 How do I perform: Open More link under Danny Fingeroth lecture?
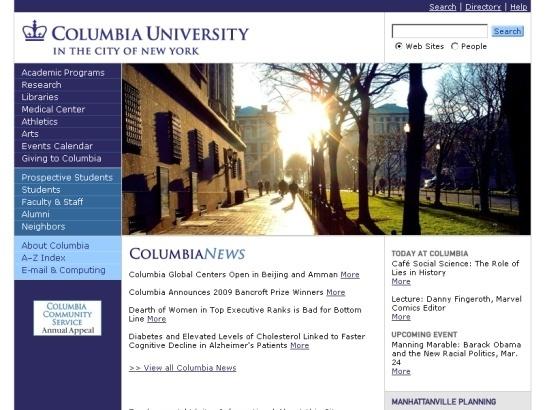click(x=401, y=317)
